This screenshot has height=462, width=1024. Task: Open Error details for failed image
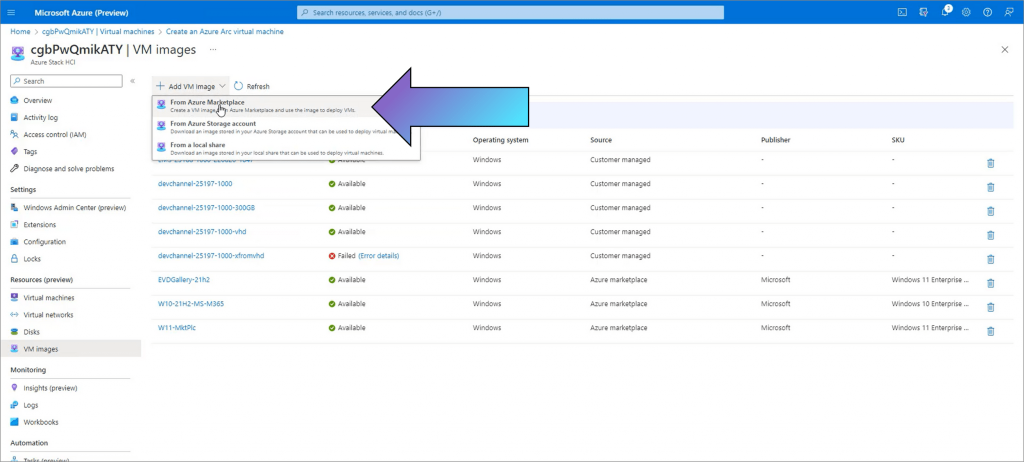pyautogui.click(x=379, y=256)
